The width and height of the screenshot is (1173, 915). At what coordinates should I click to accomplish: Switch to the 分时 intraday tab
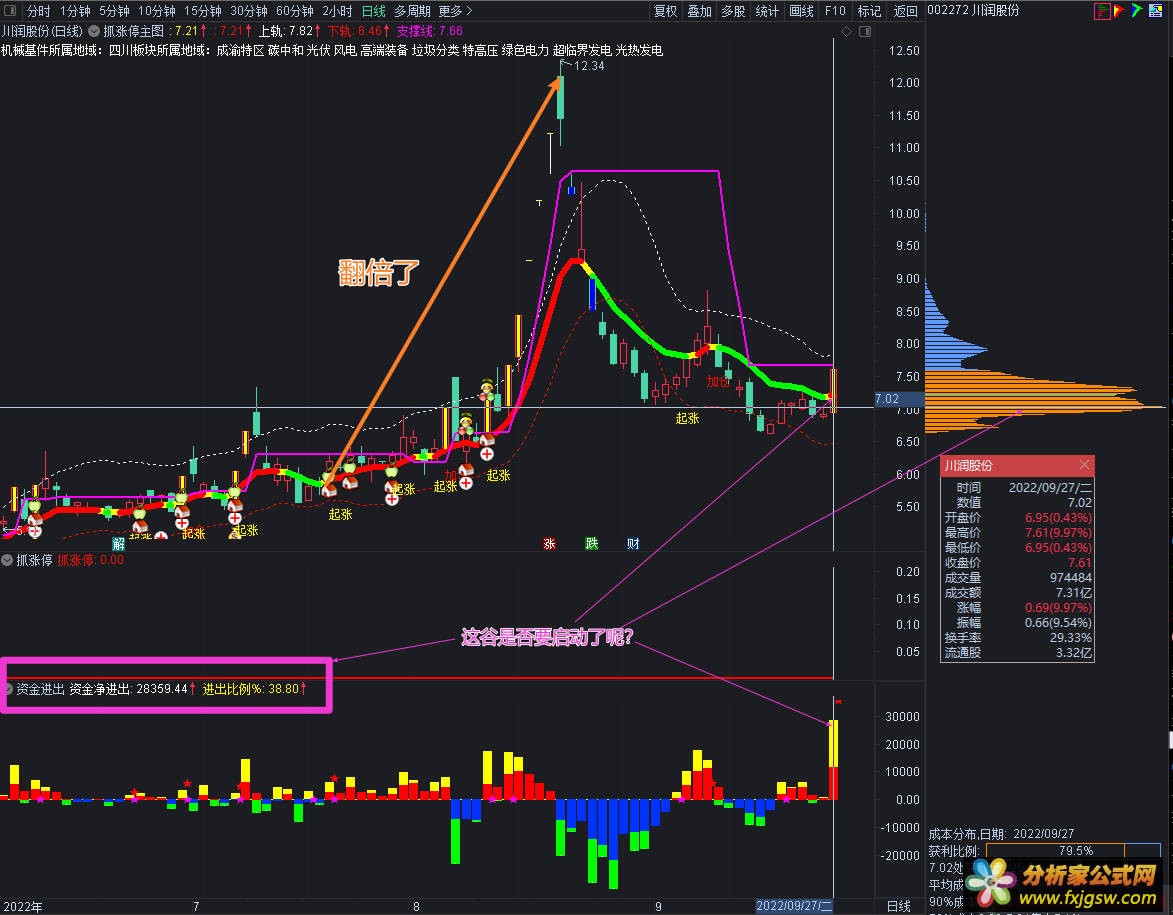[x=39, y=11]
